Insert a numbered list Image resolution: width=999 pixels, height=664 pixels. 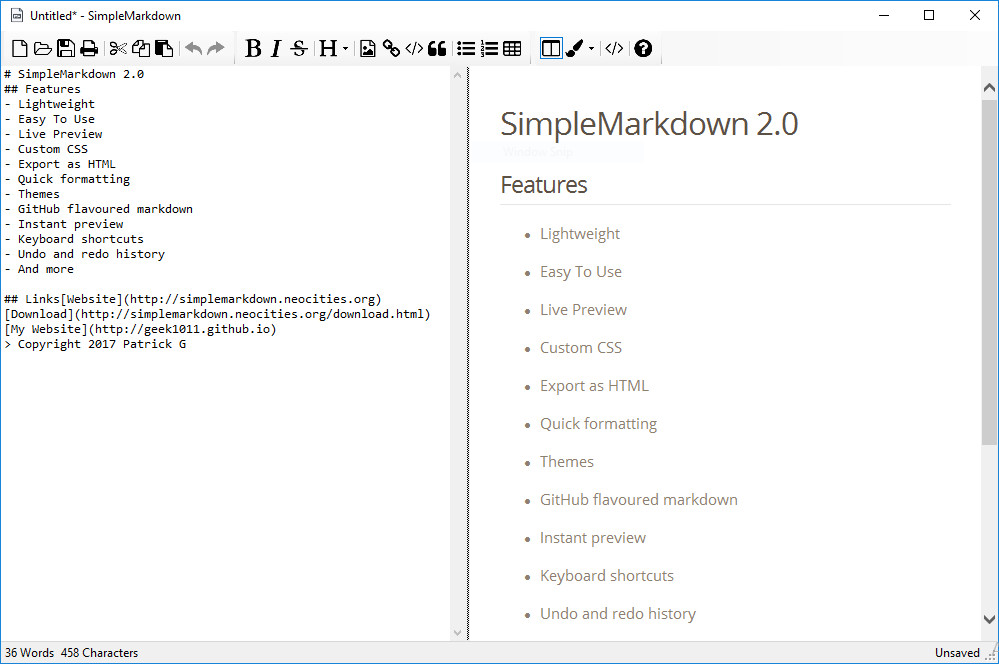click(489, 48)
